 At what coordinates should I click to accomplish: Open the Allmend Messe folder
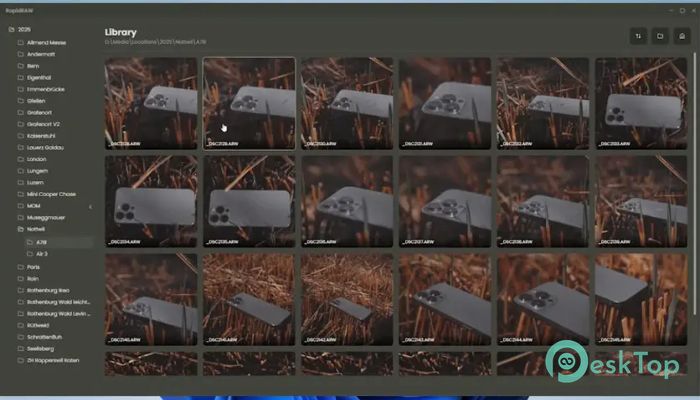point(46,43)
